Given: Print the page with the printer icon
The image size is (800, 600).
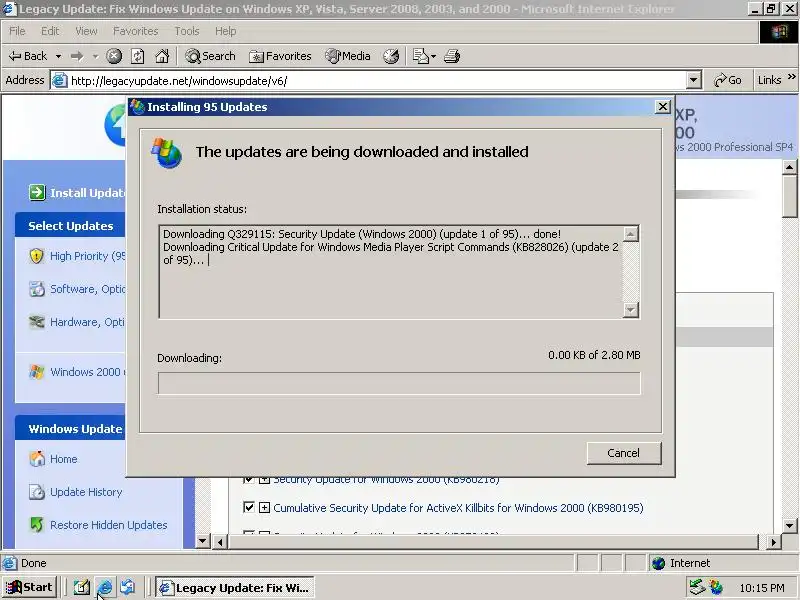Looking at the screenshot, I should [452, 56].
